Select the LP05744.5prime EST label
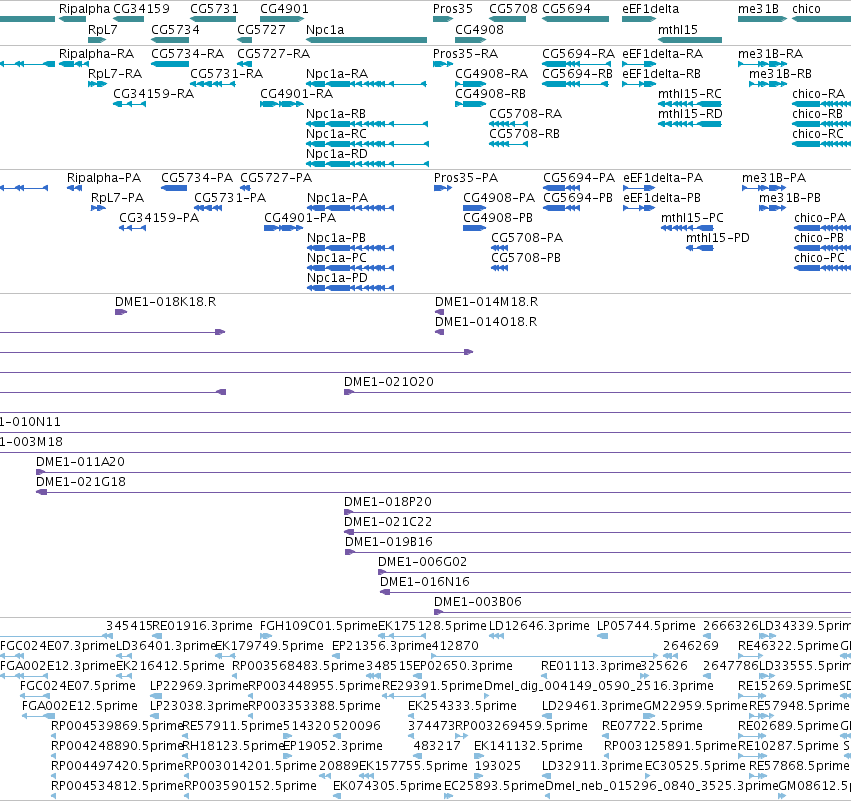Image resolution: width=851 pixels, height=801 pixels. tap(646, 626)
